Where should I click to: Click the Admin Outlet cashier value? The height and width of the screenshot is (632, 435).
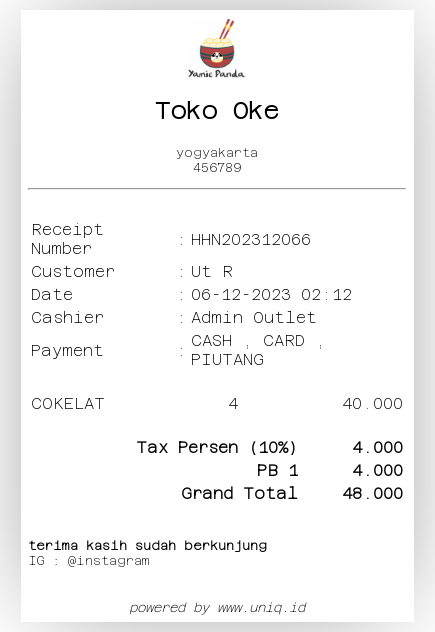[x=253, y=318]
